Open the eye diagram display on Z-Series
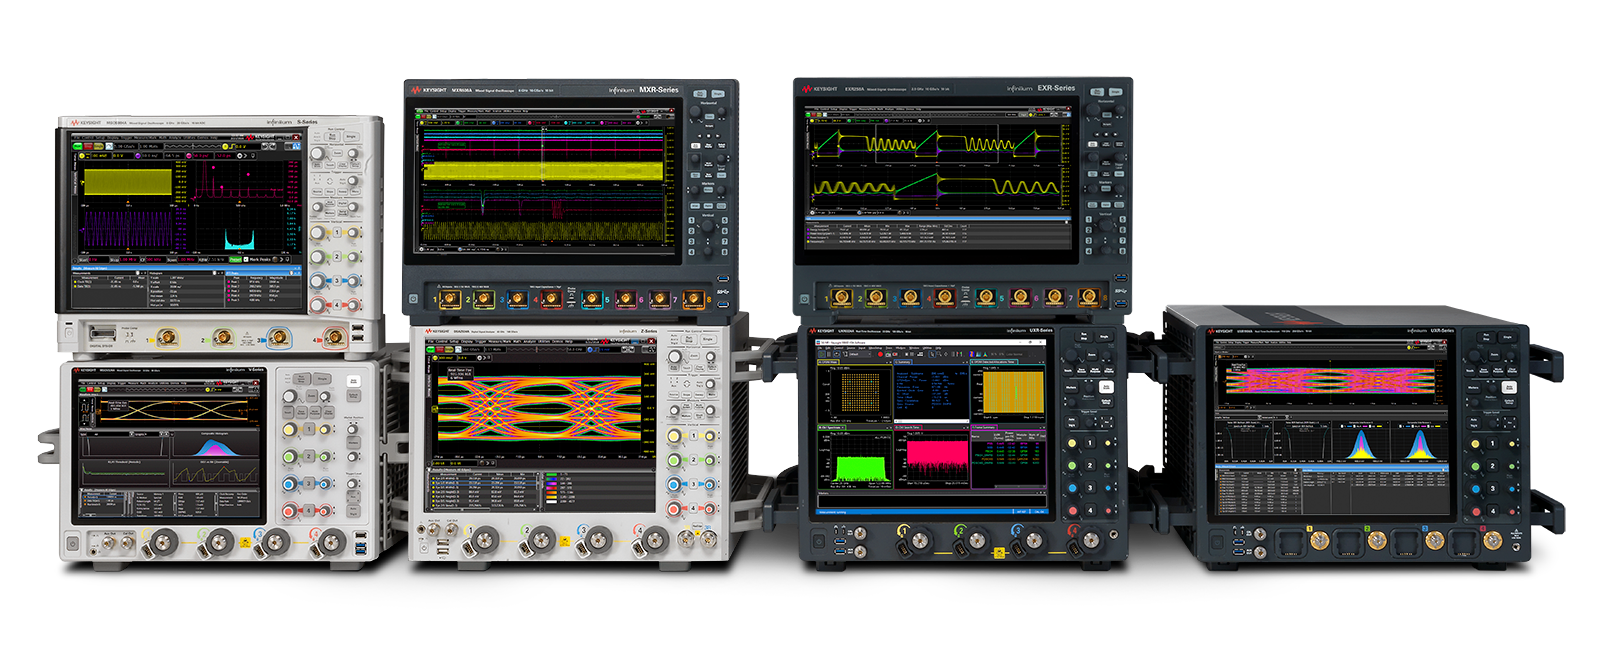The width and height of the screenshot is (1600, 650). click(542, 409)
